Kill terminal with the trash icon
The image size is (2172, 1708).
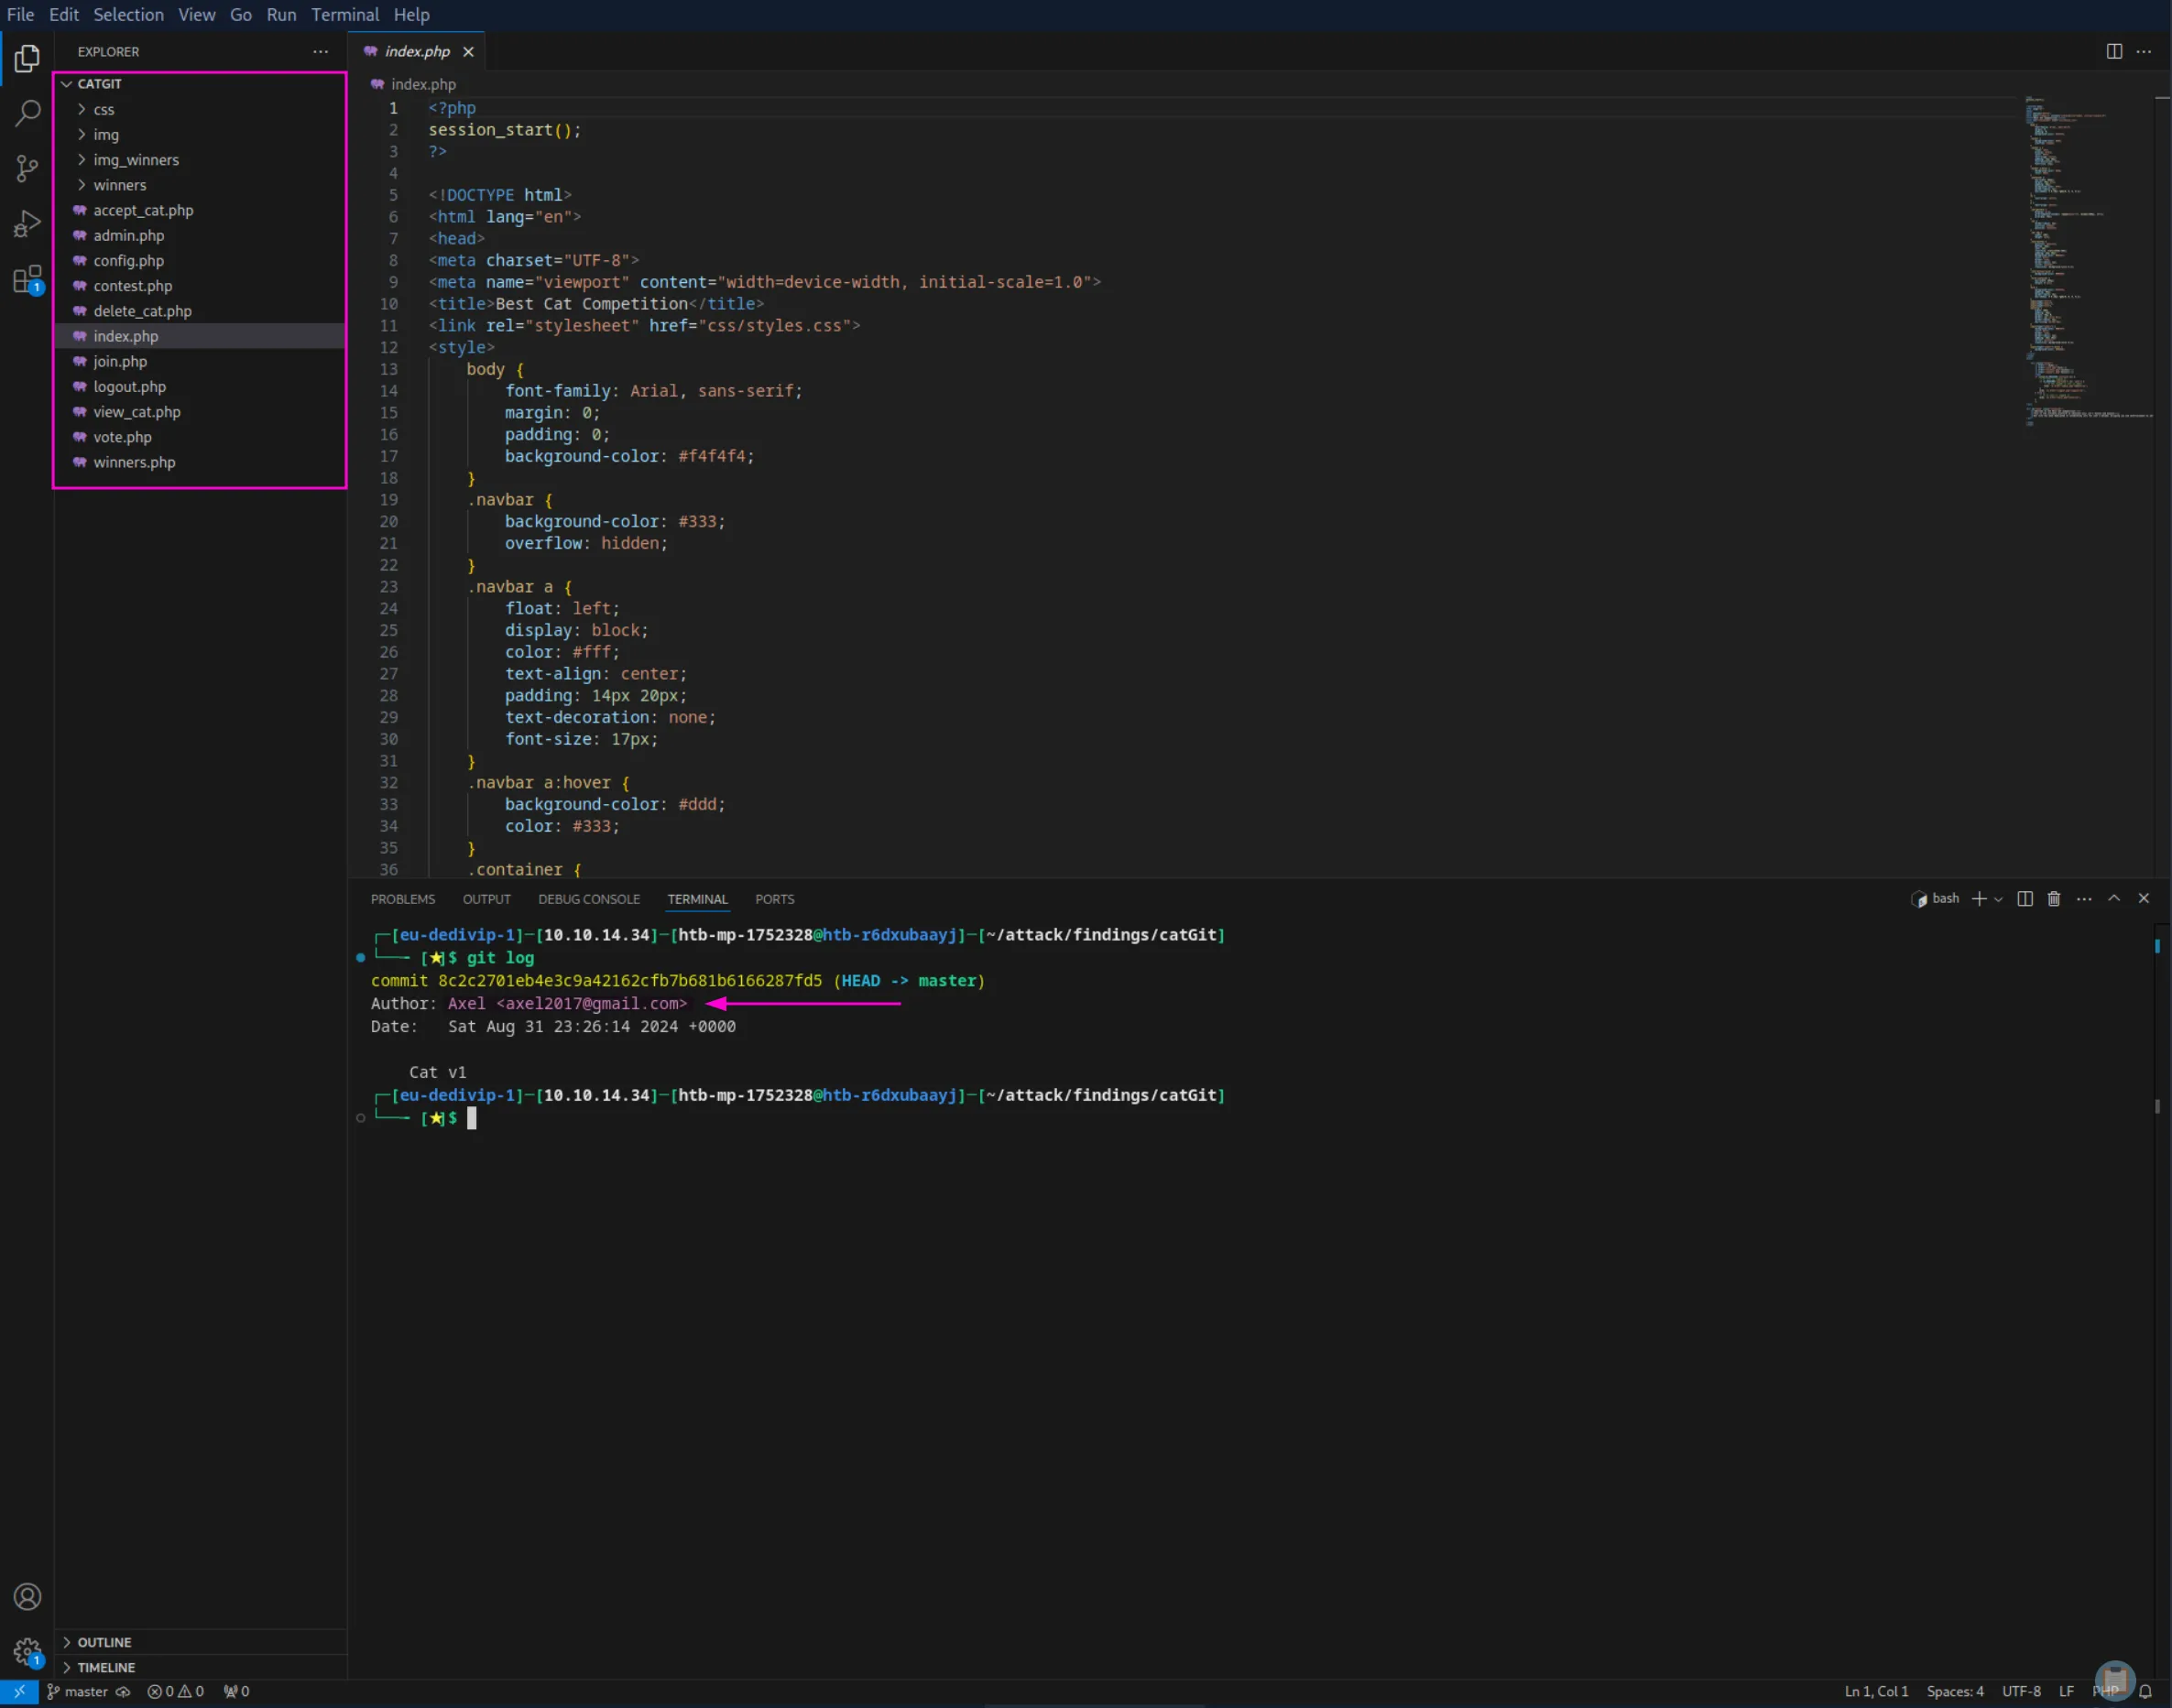pos(2054,899)
